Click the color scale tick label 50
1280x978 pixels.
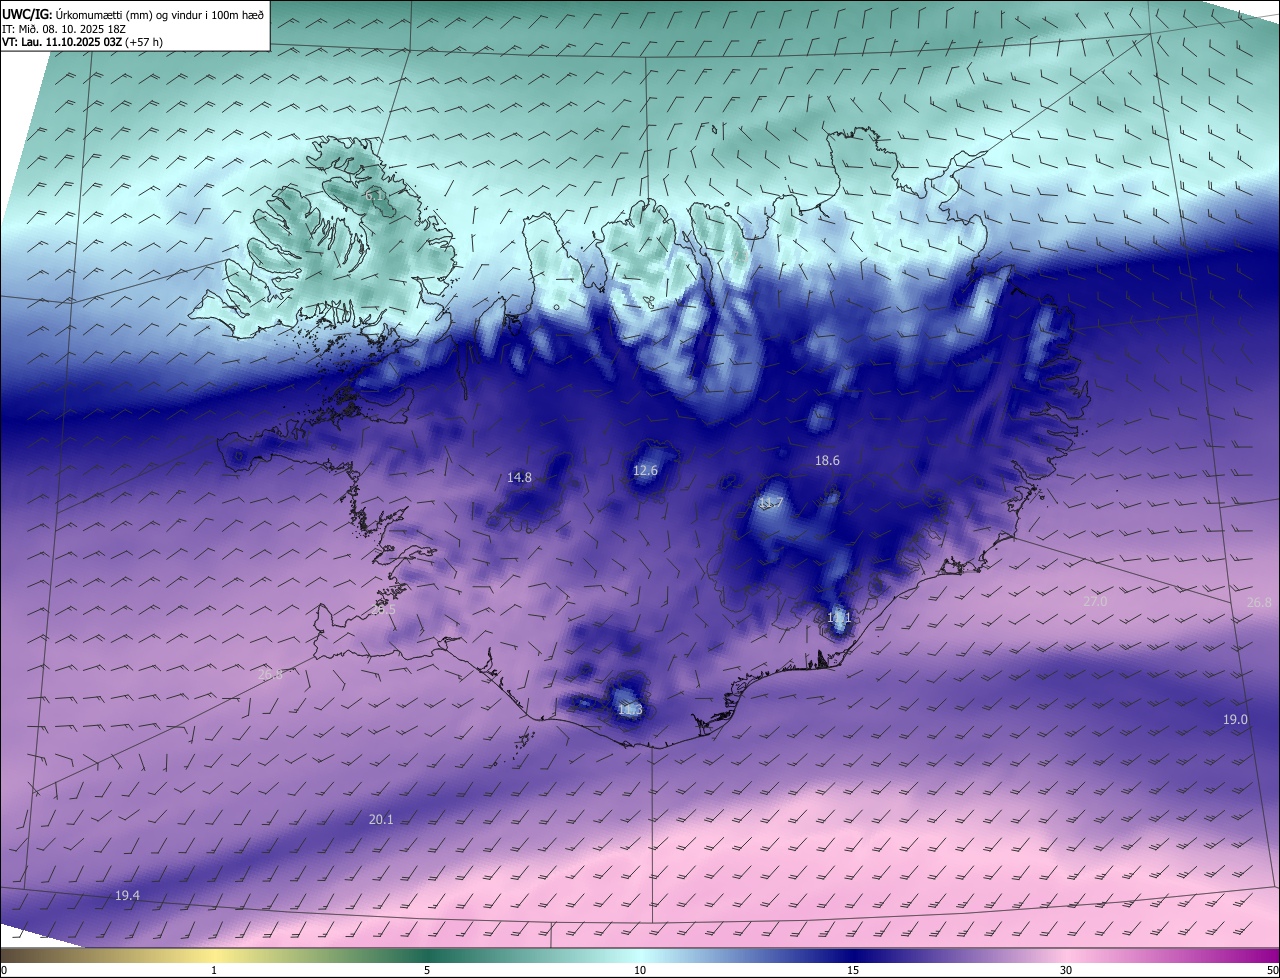[x=1272, y=971]
